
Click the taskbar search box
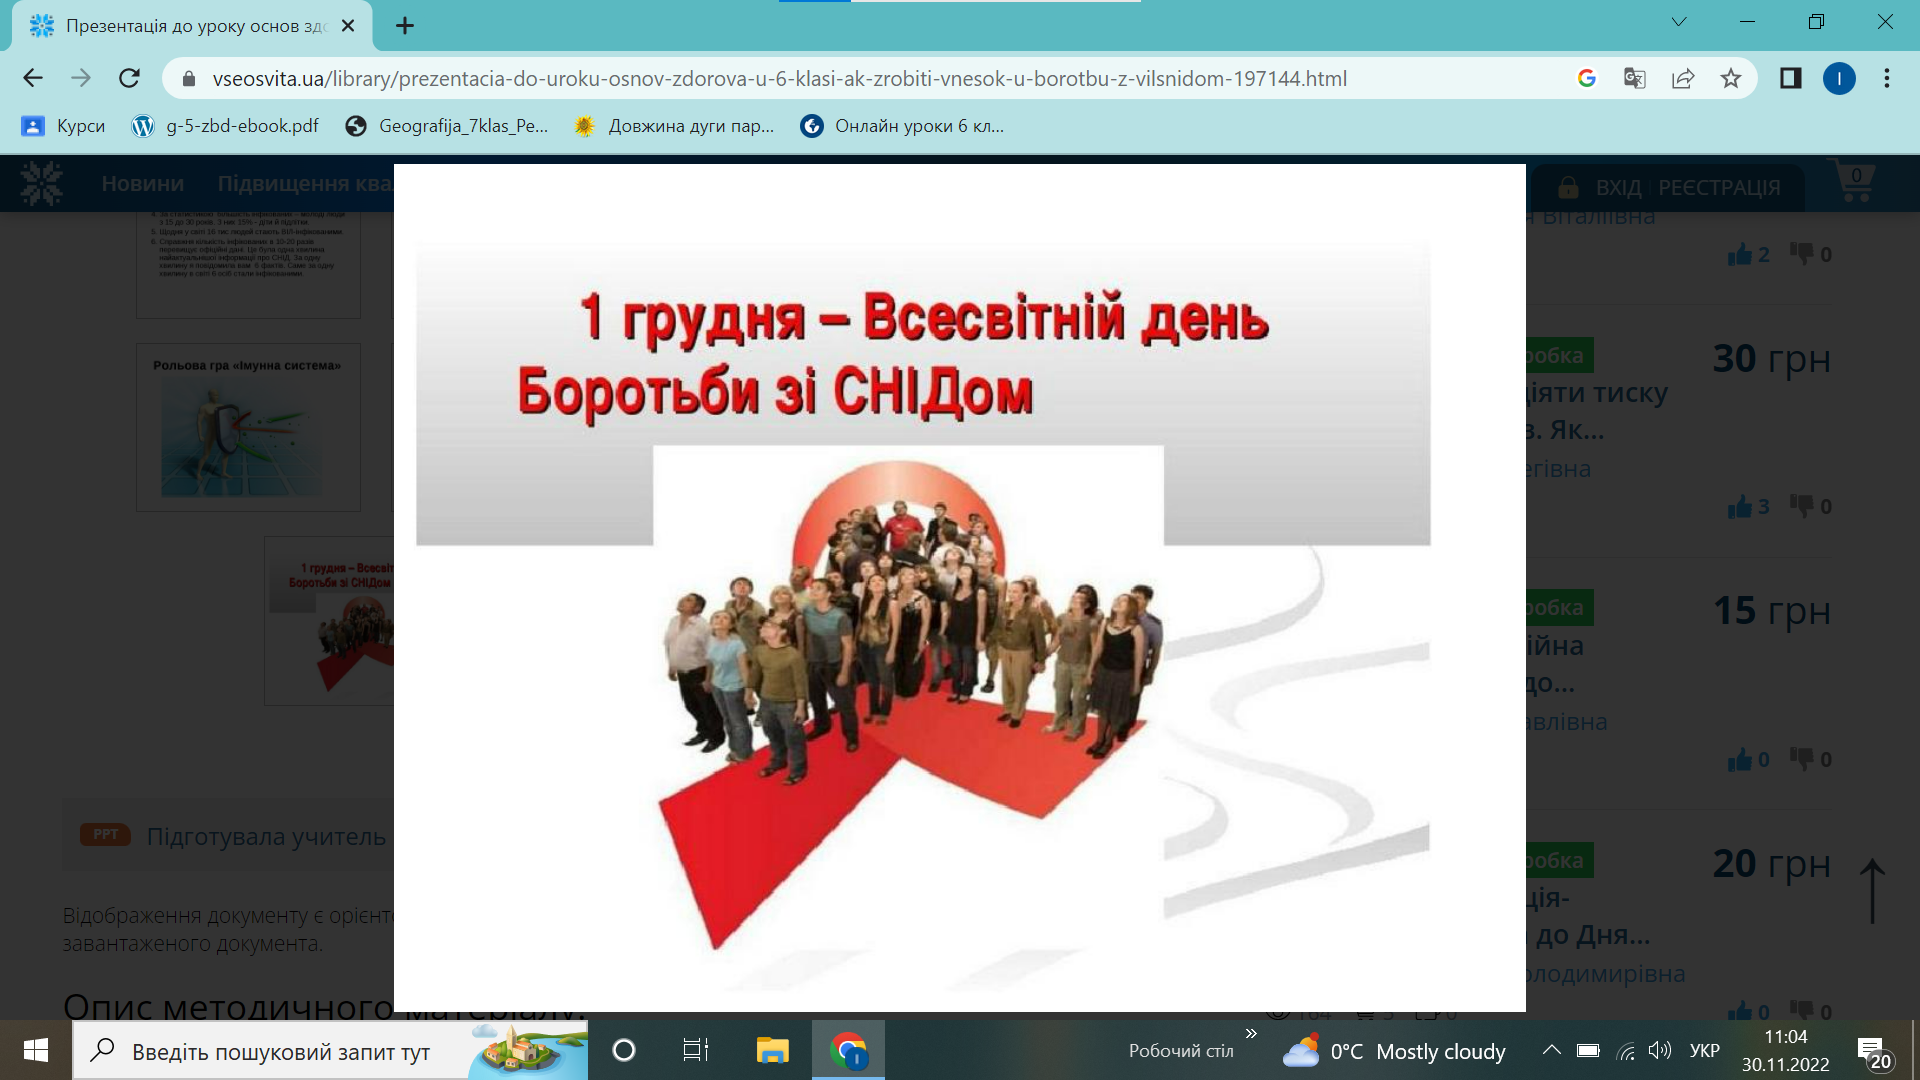click(x=330, y=1050)
